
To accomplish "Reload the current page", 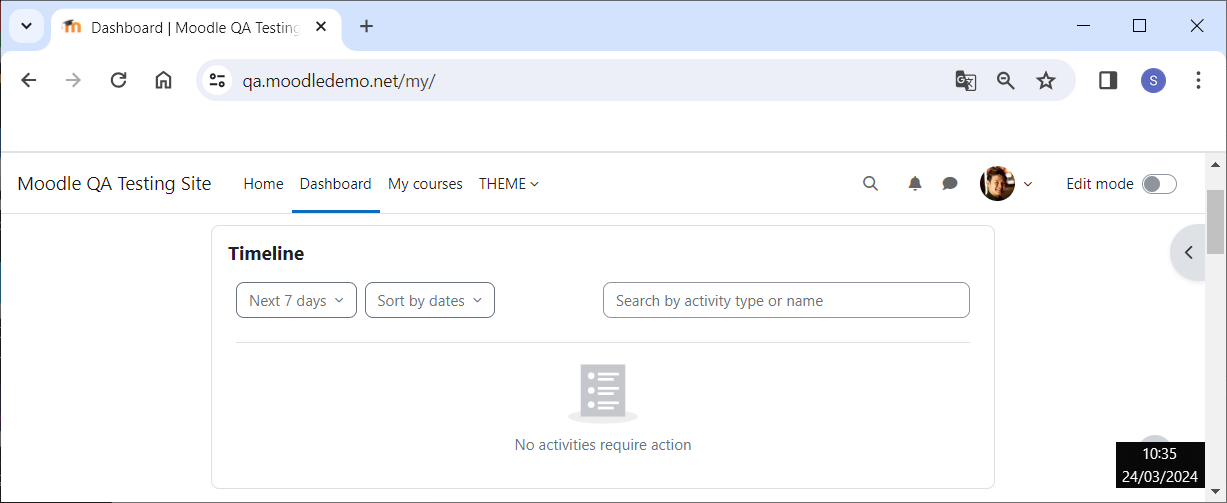I will tap(118, 81).
